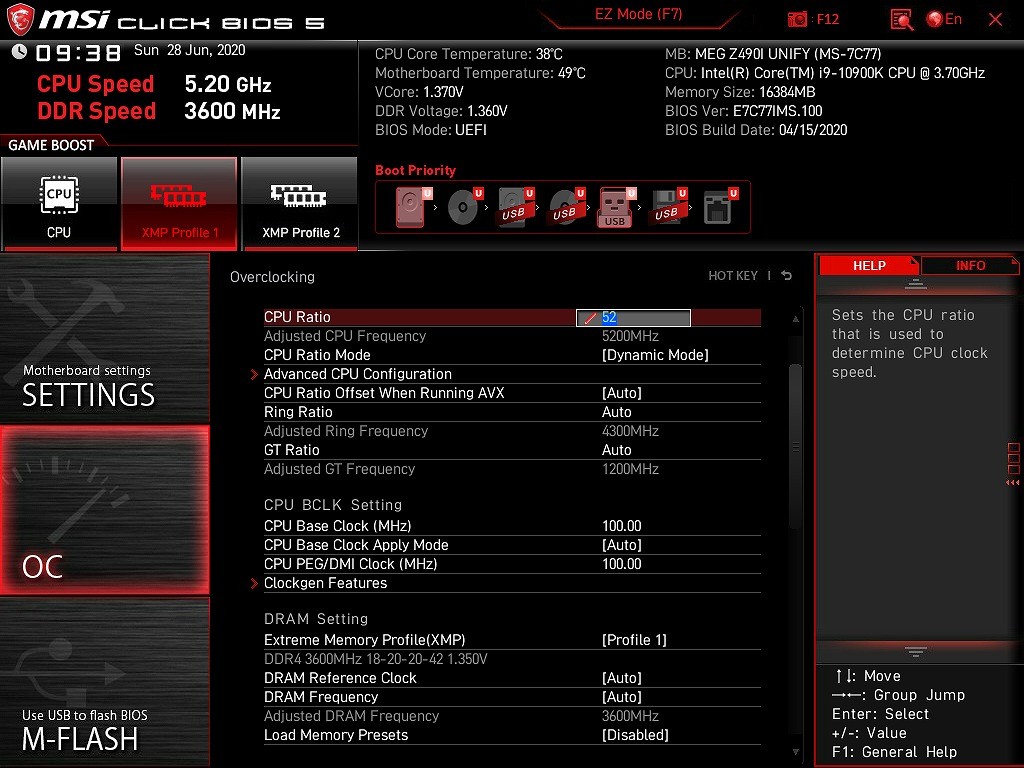Click the USB key boot device icon
This screenshot has height=768, width=1024.
click(x=615, y=207)
